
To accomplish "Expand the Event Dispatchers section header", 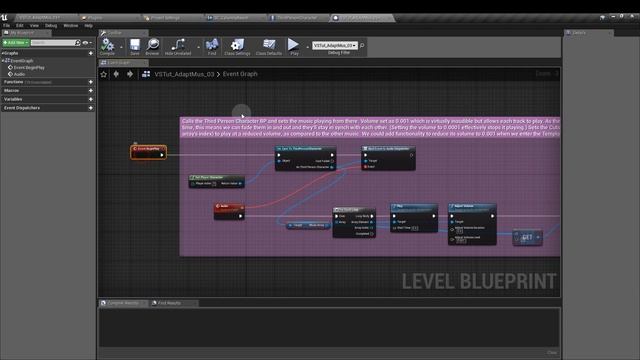I will coord(48,108).
